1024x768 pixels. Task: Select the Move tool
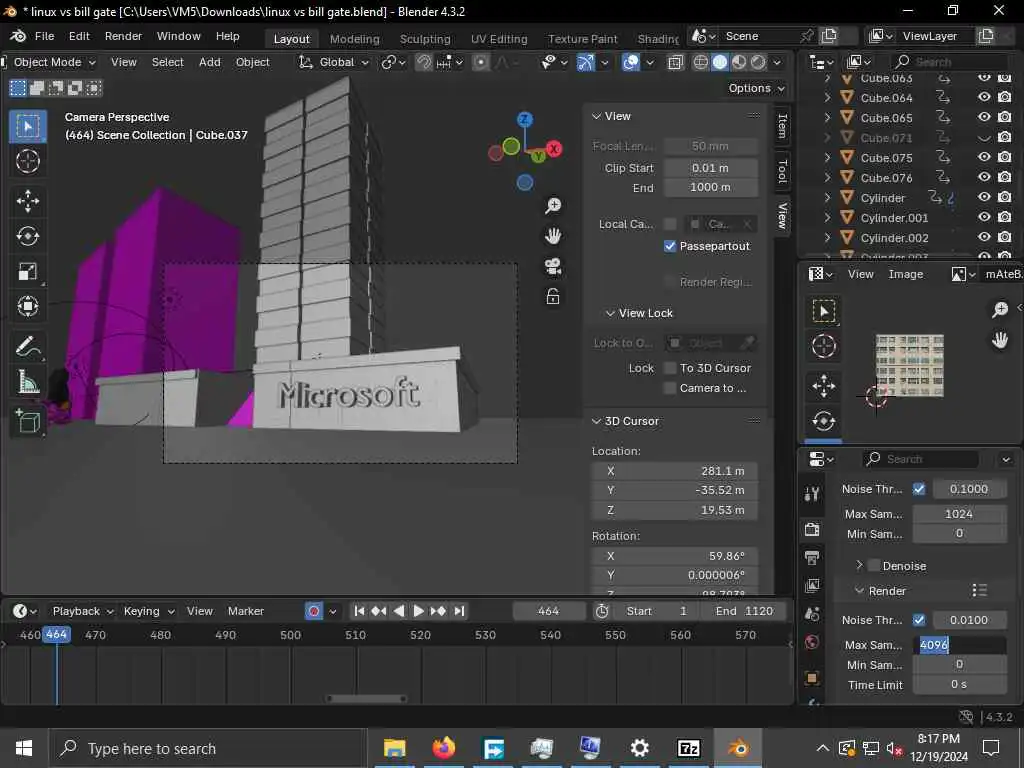(27, 201)
